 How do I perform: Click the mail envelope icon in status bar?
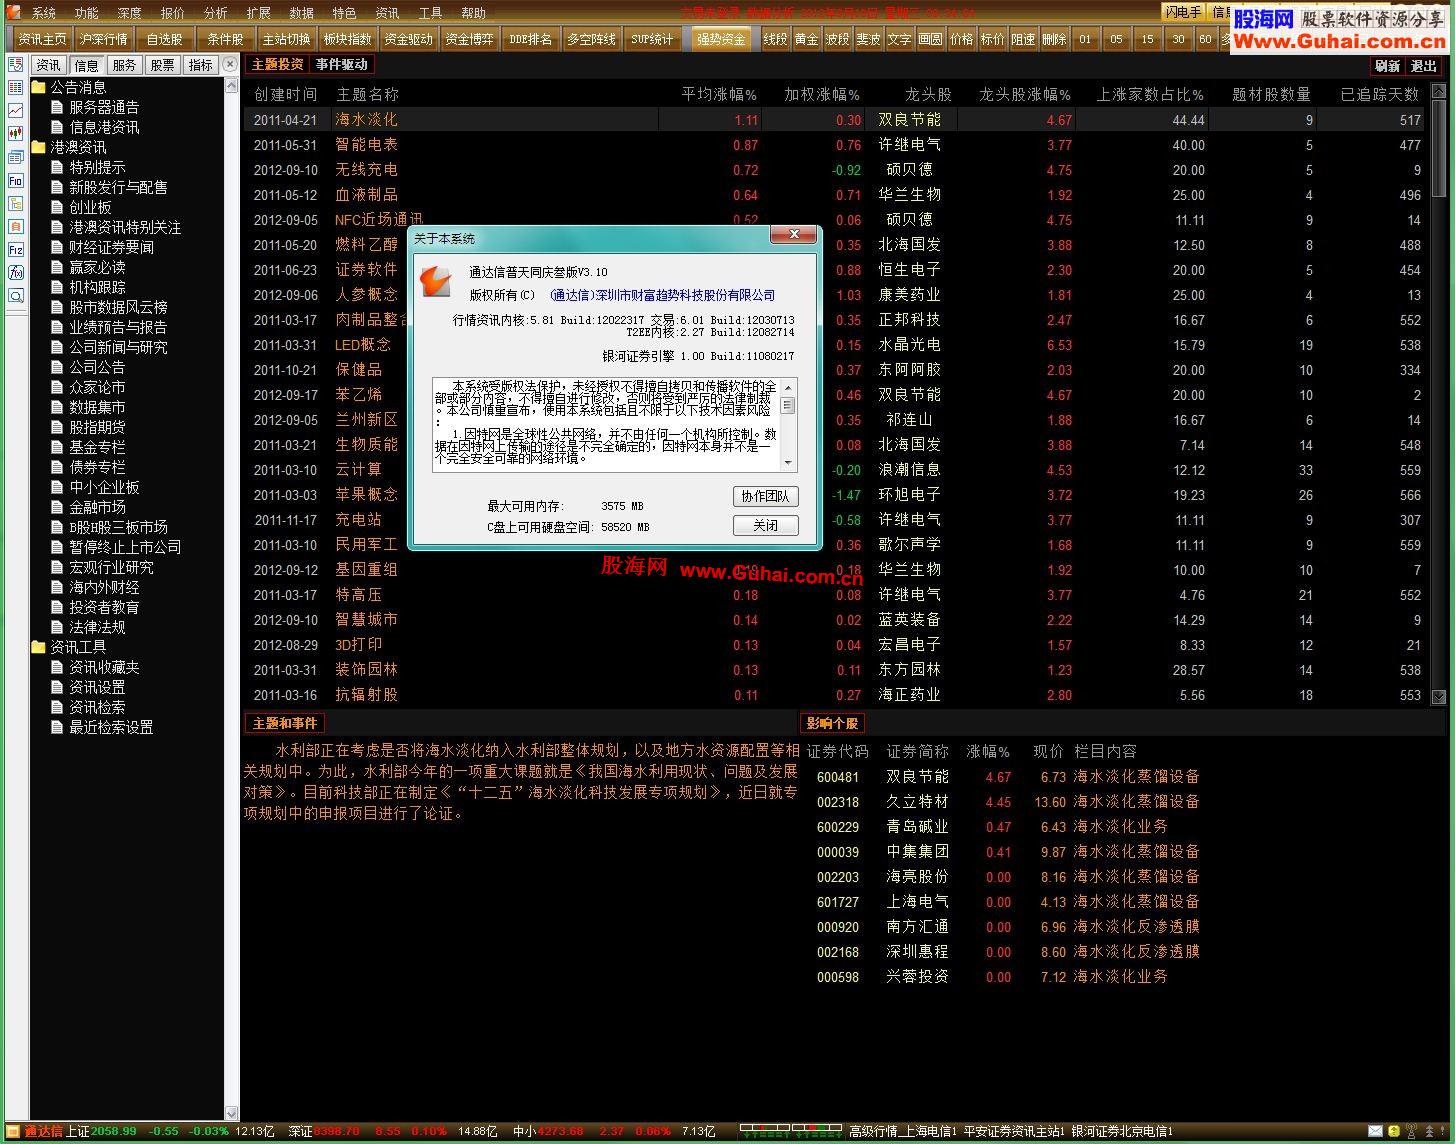pyautogui.click(x=1377, y=1131)
